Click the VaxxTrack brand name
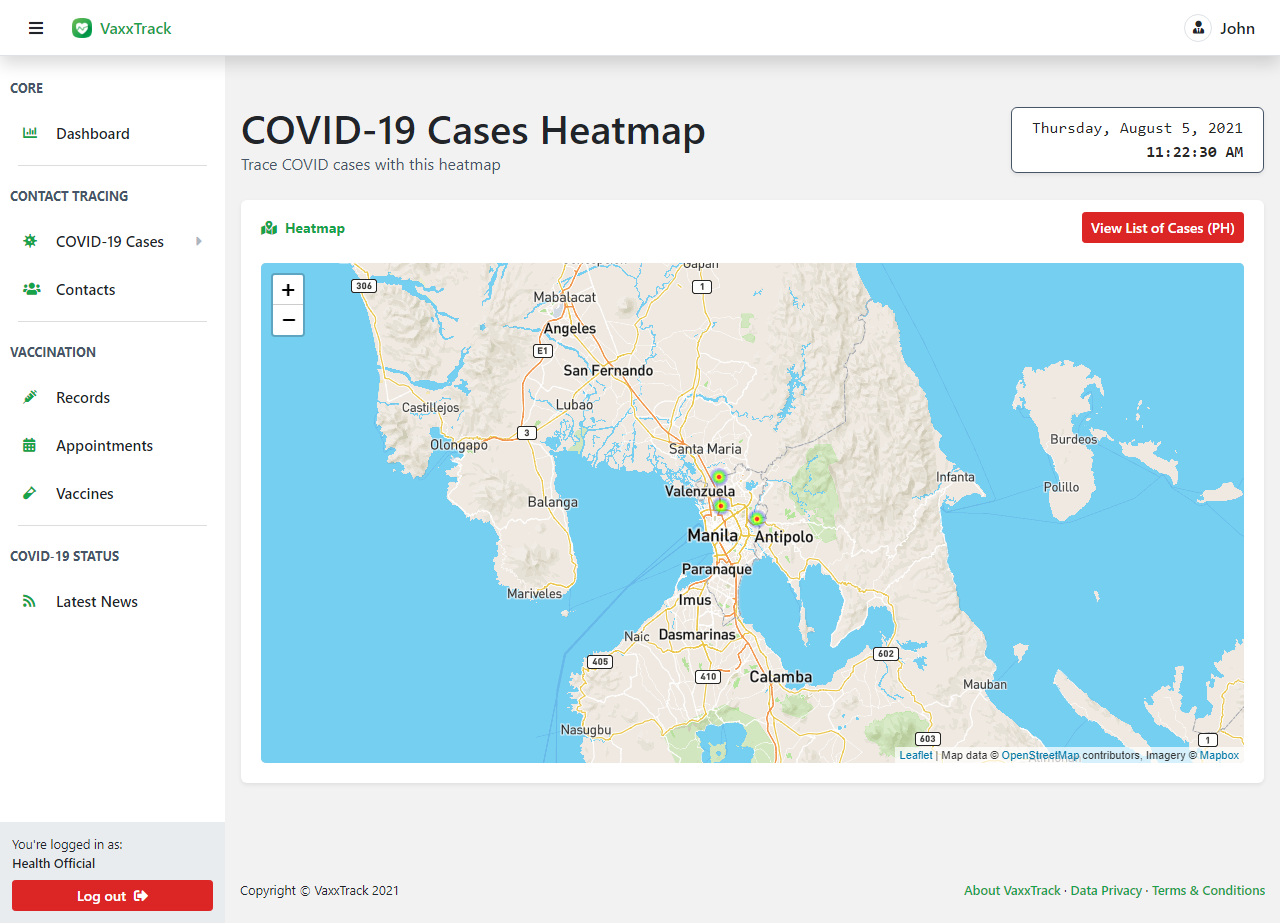The height and width of the screenshot is (923, 1280). [136, 28]
